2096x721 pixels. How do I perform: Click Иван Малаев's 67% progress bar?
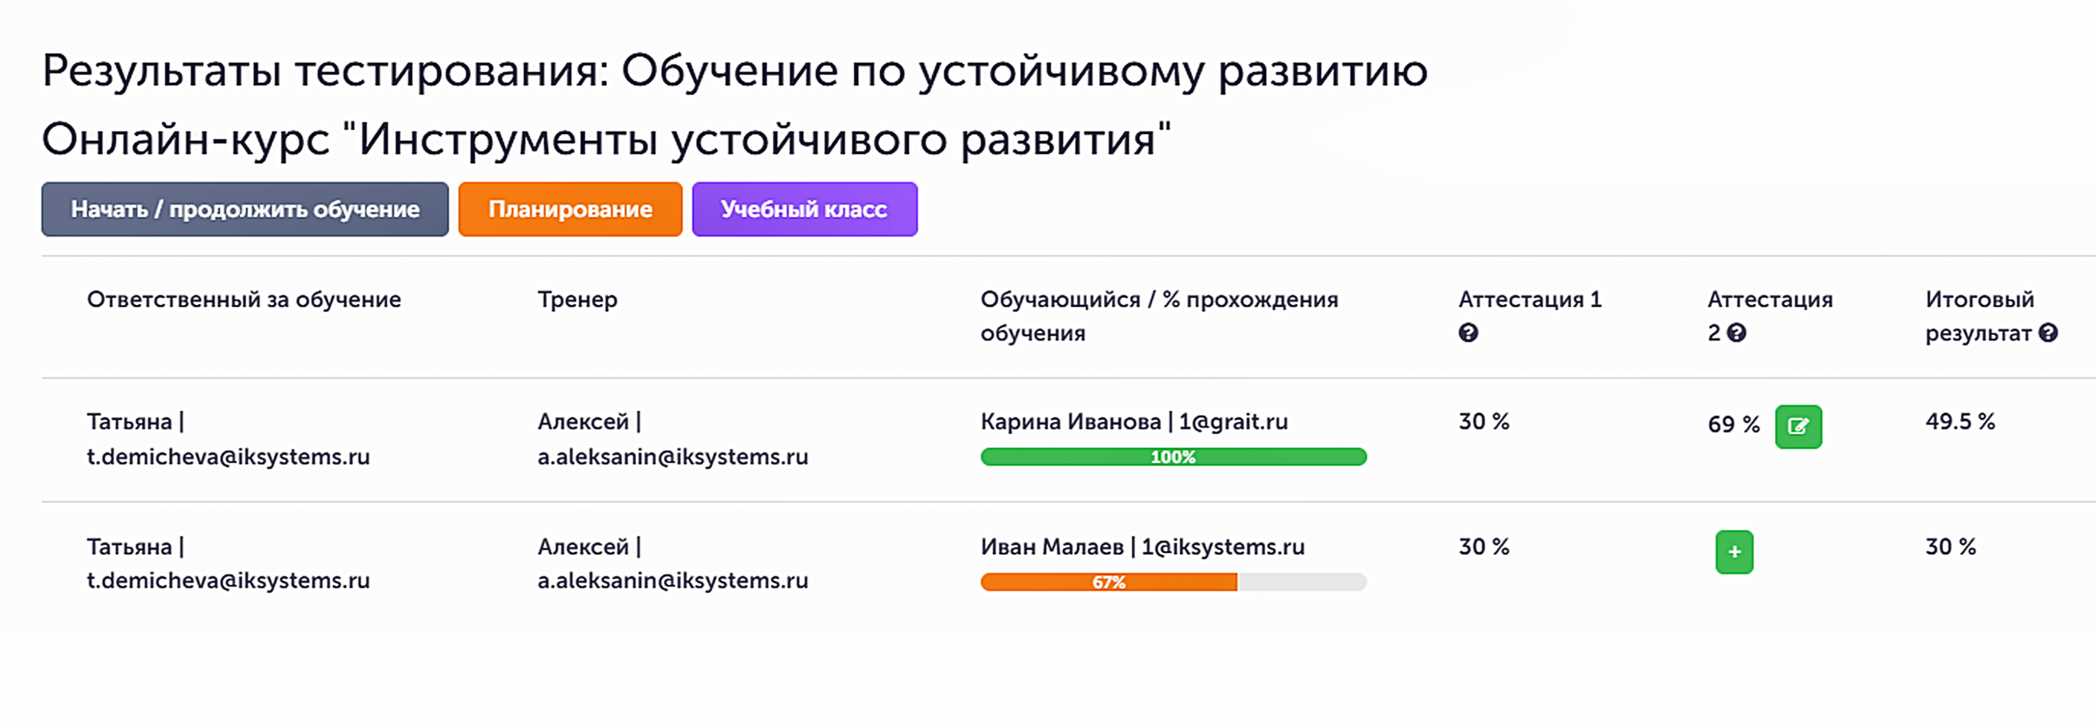[x=1173, y=582]
